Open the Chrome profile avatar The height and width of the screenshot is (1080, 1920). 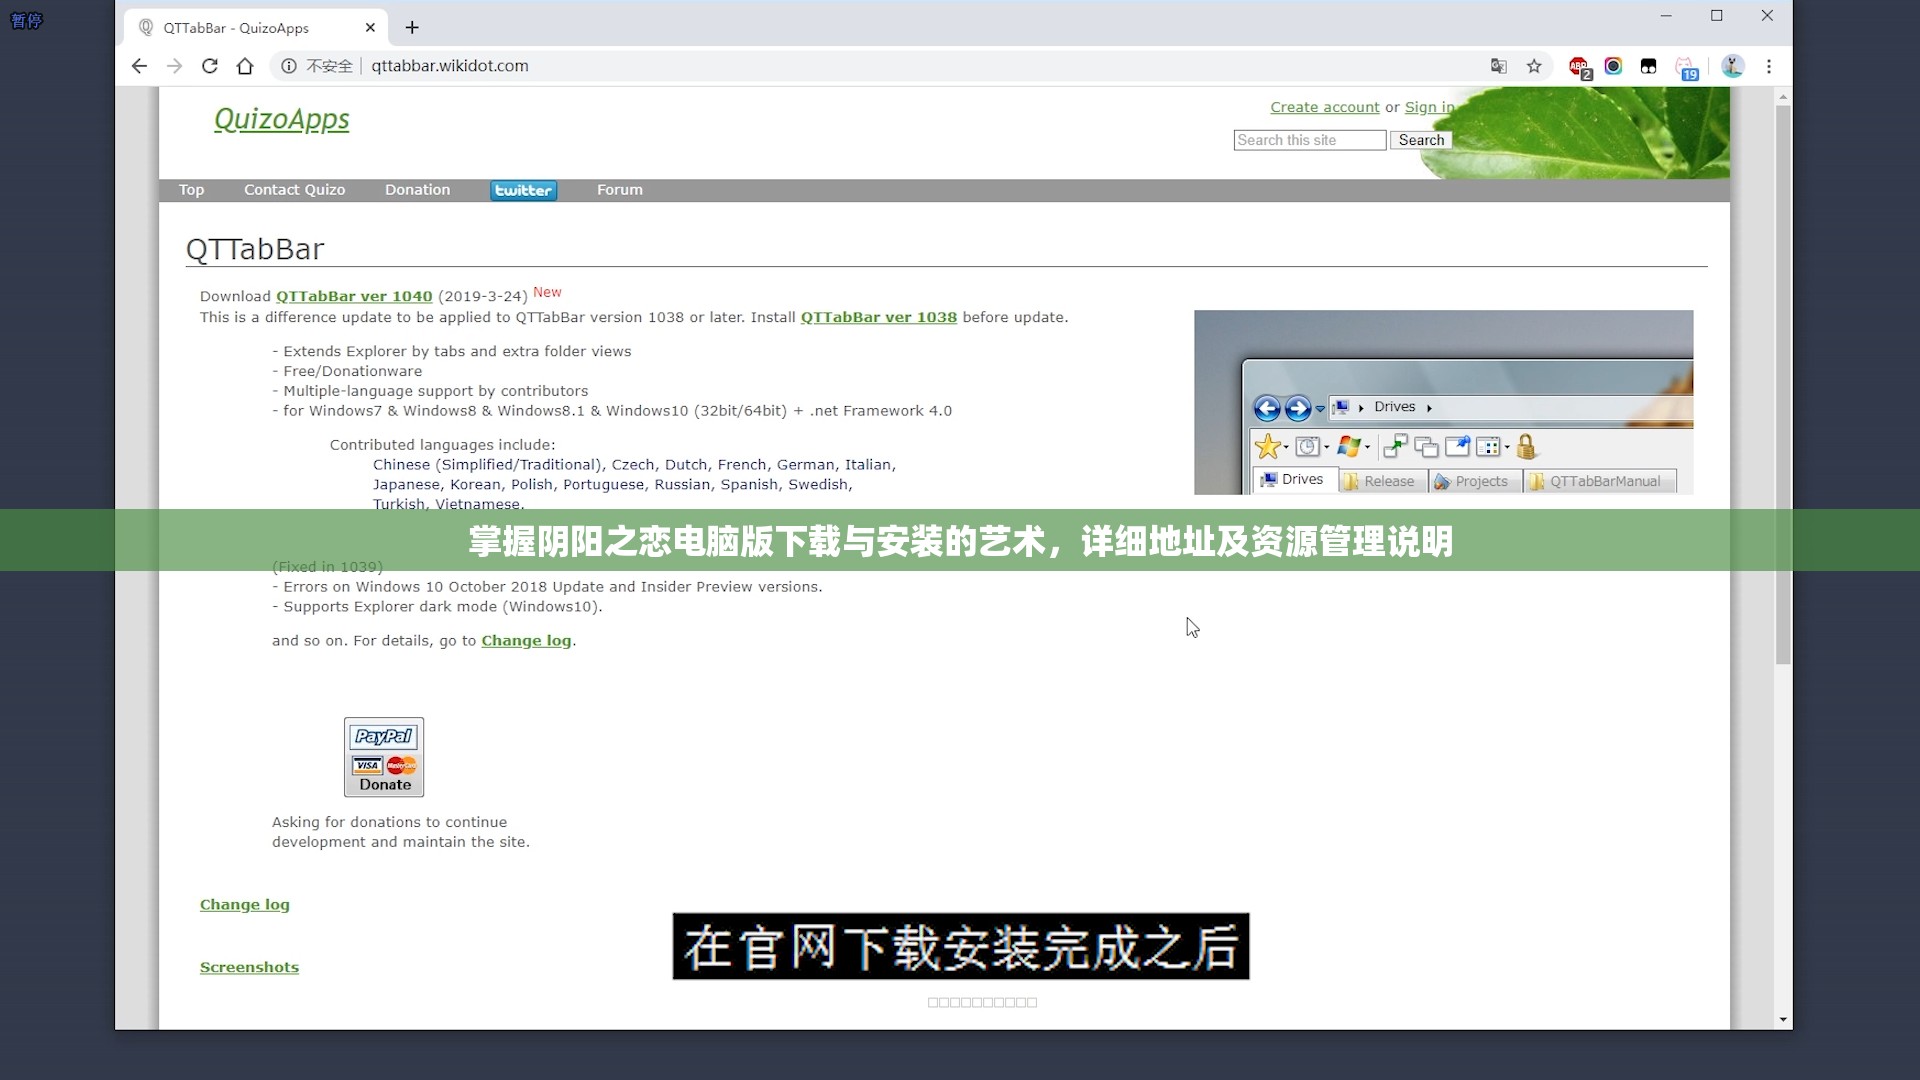1733,66
